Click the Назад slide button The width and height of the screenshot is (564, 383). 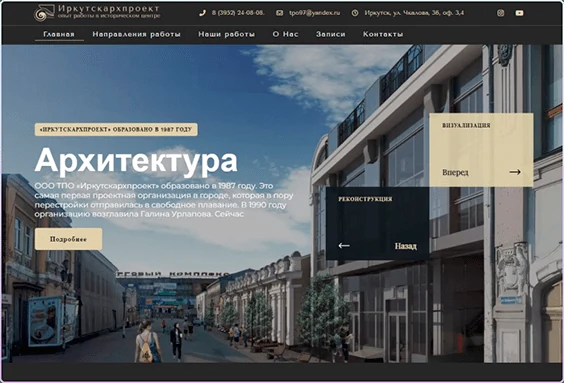(x=406, y=246)
